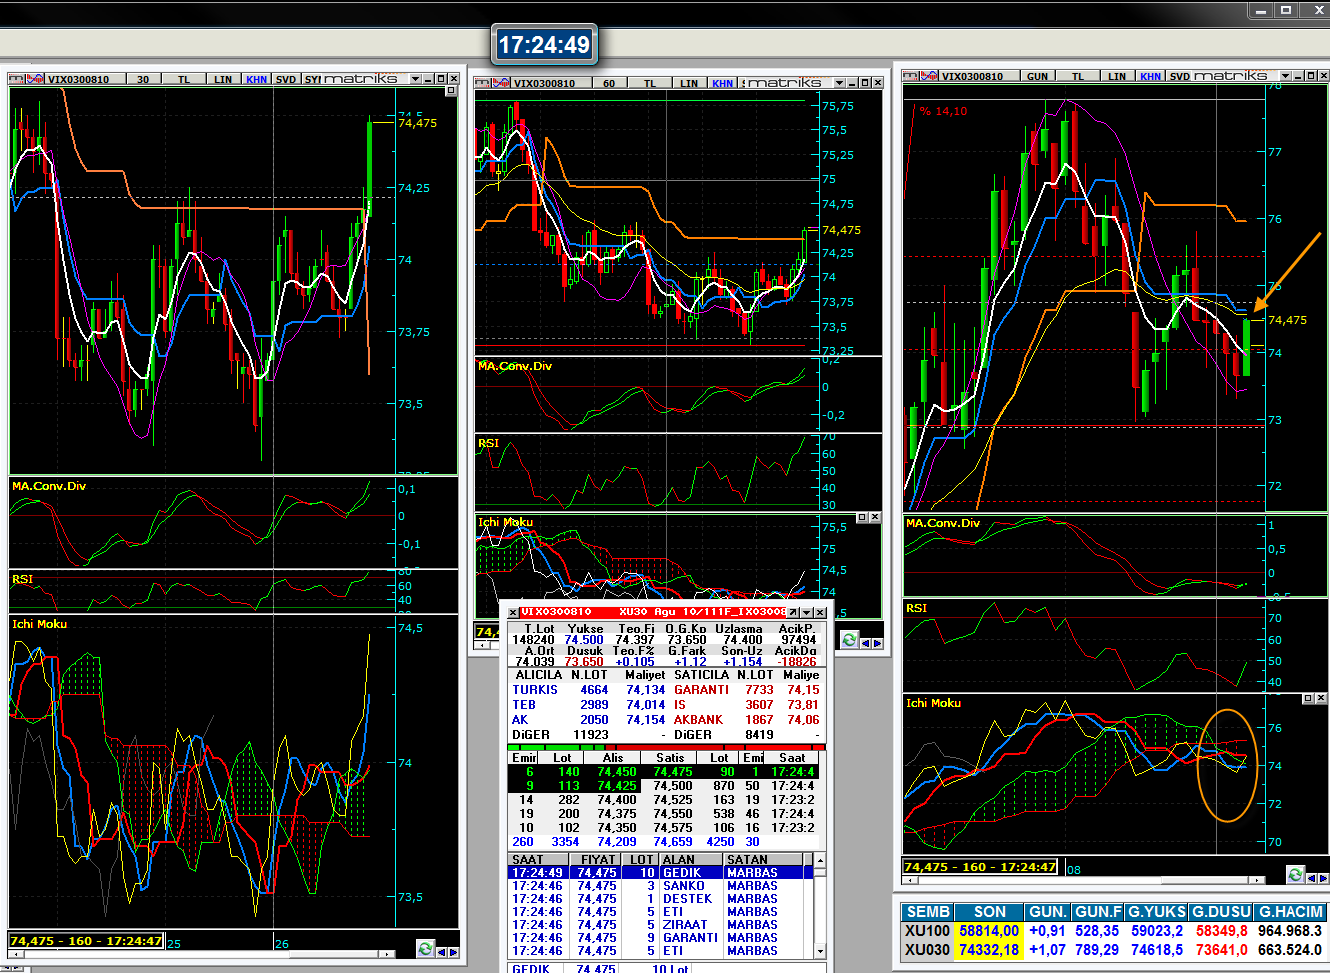Select the FIYAT column header in trades list
Image resolution: width=1330 pixels, height=973 pixels.
pos(597,859)
